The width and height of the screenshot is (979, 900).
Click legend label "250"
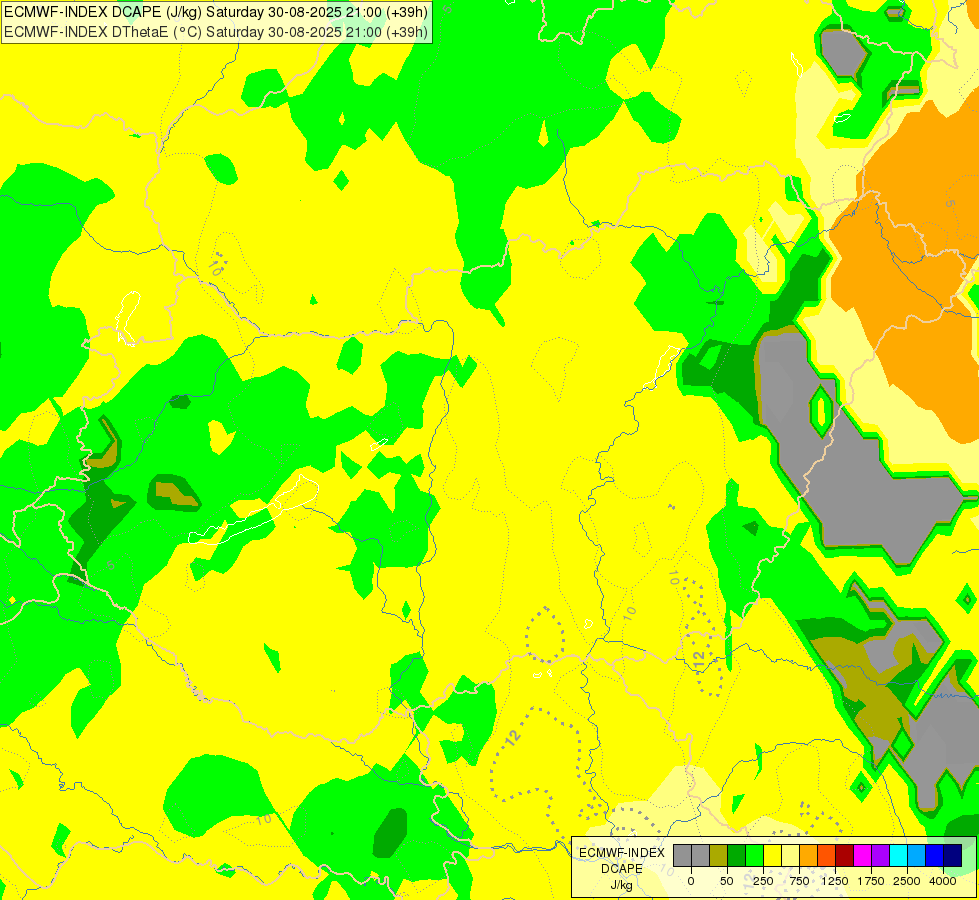coord(763,881)
